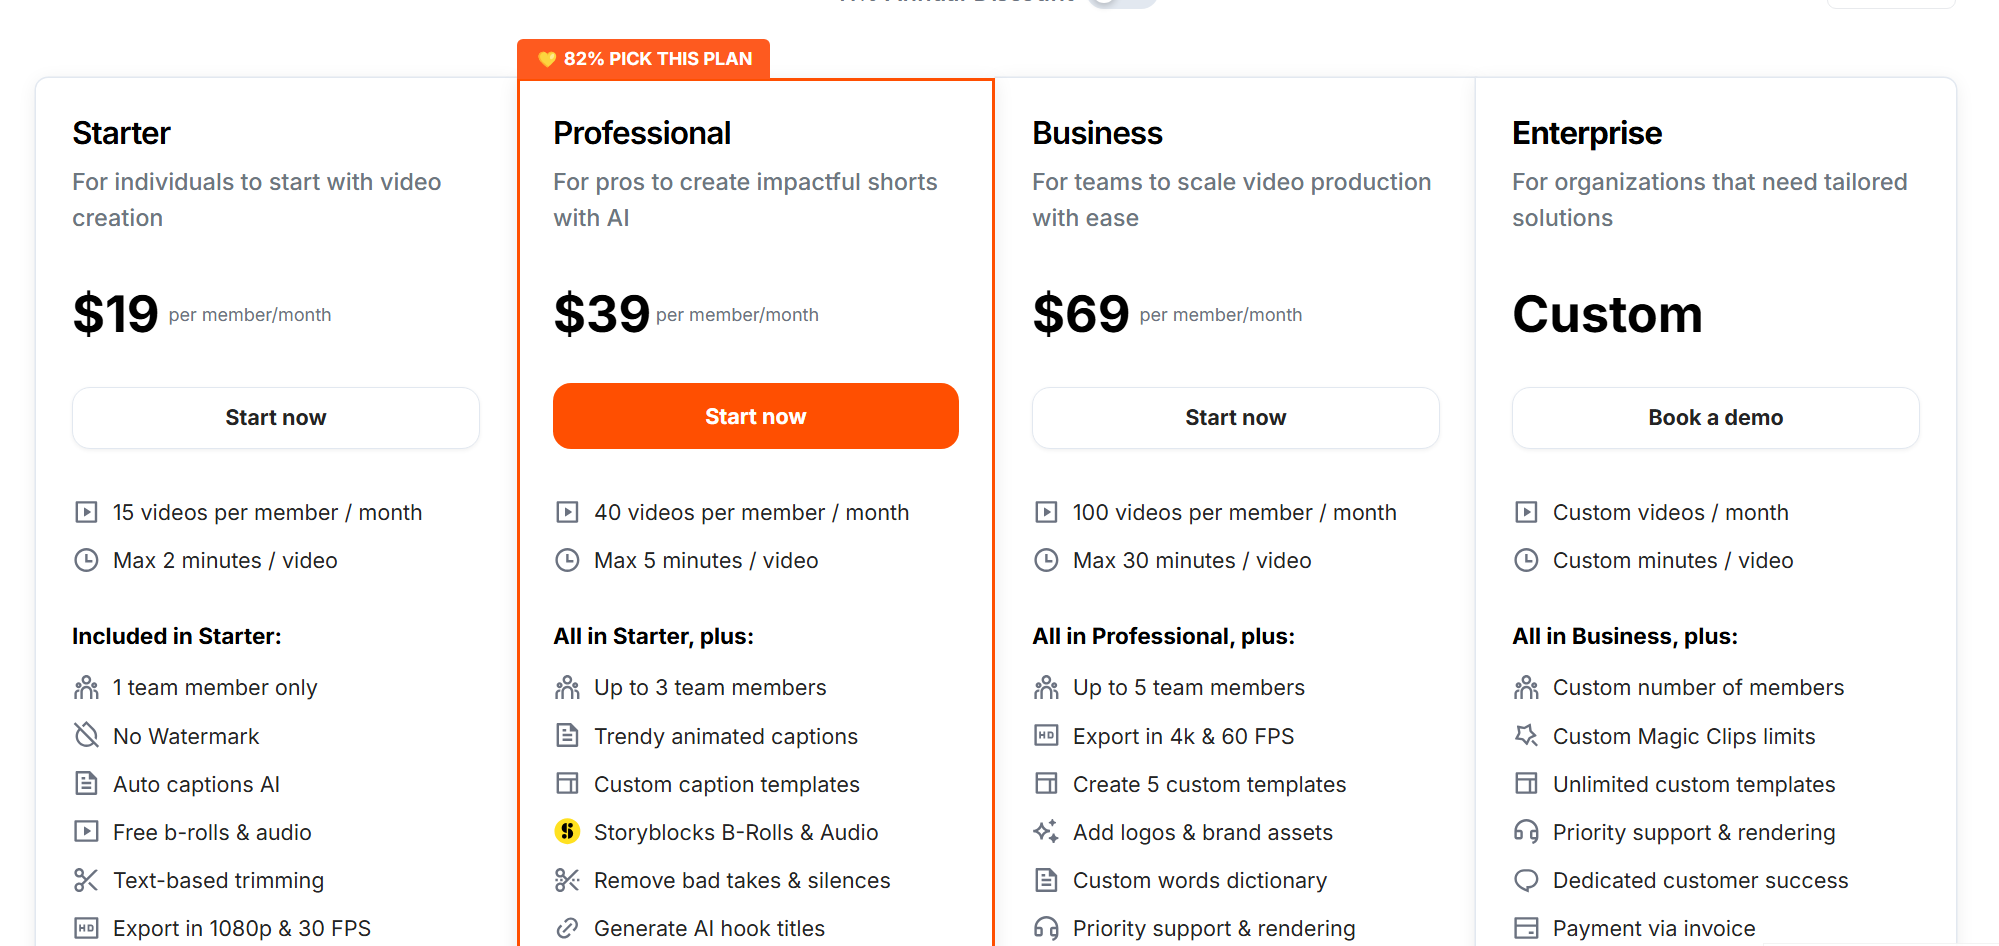Viewport: 1999px width, 946px height.
Task: Click the heart icon in plan badge
Action: pos(547,59)
